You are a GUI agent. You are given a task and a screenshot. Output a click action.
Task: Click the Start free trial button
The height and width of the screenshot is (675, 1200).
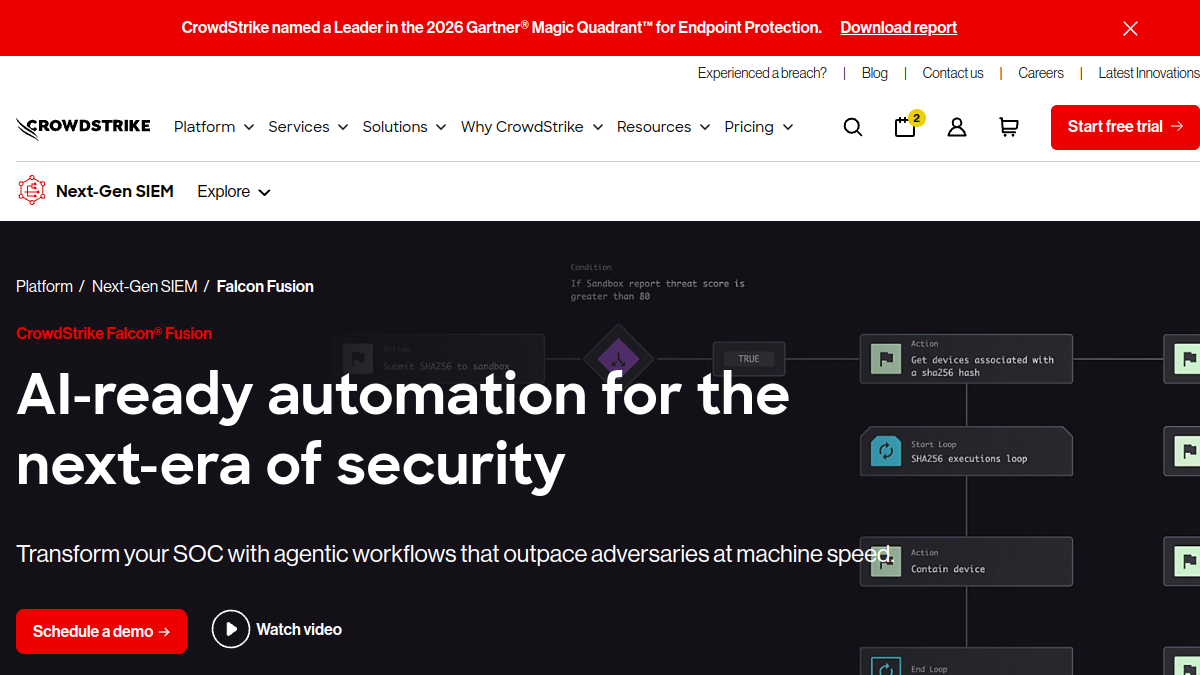[1125, 127]
